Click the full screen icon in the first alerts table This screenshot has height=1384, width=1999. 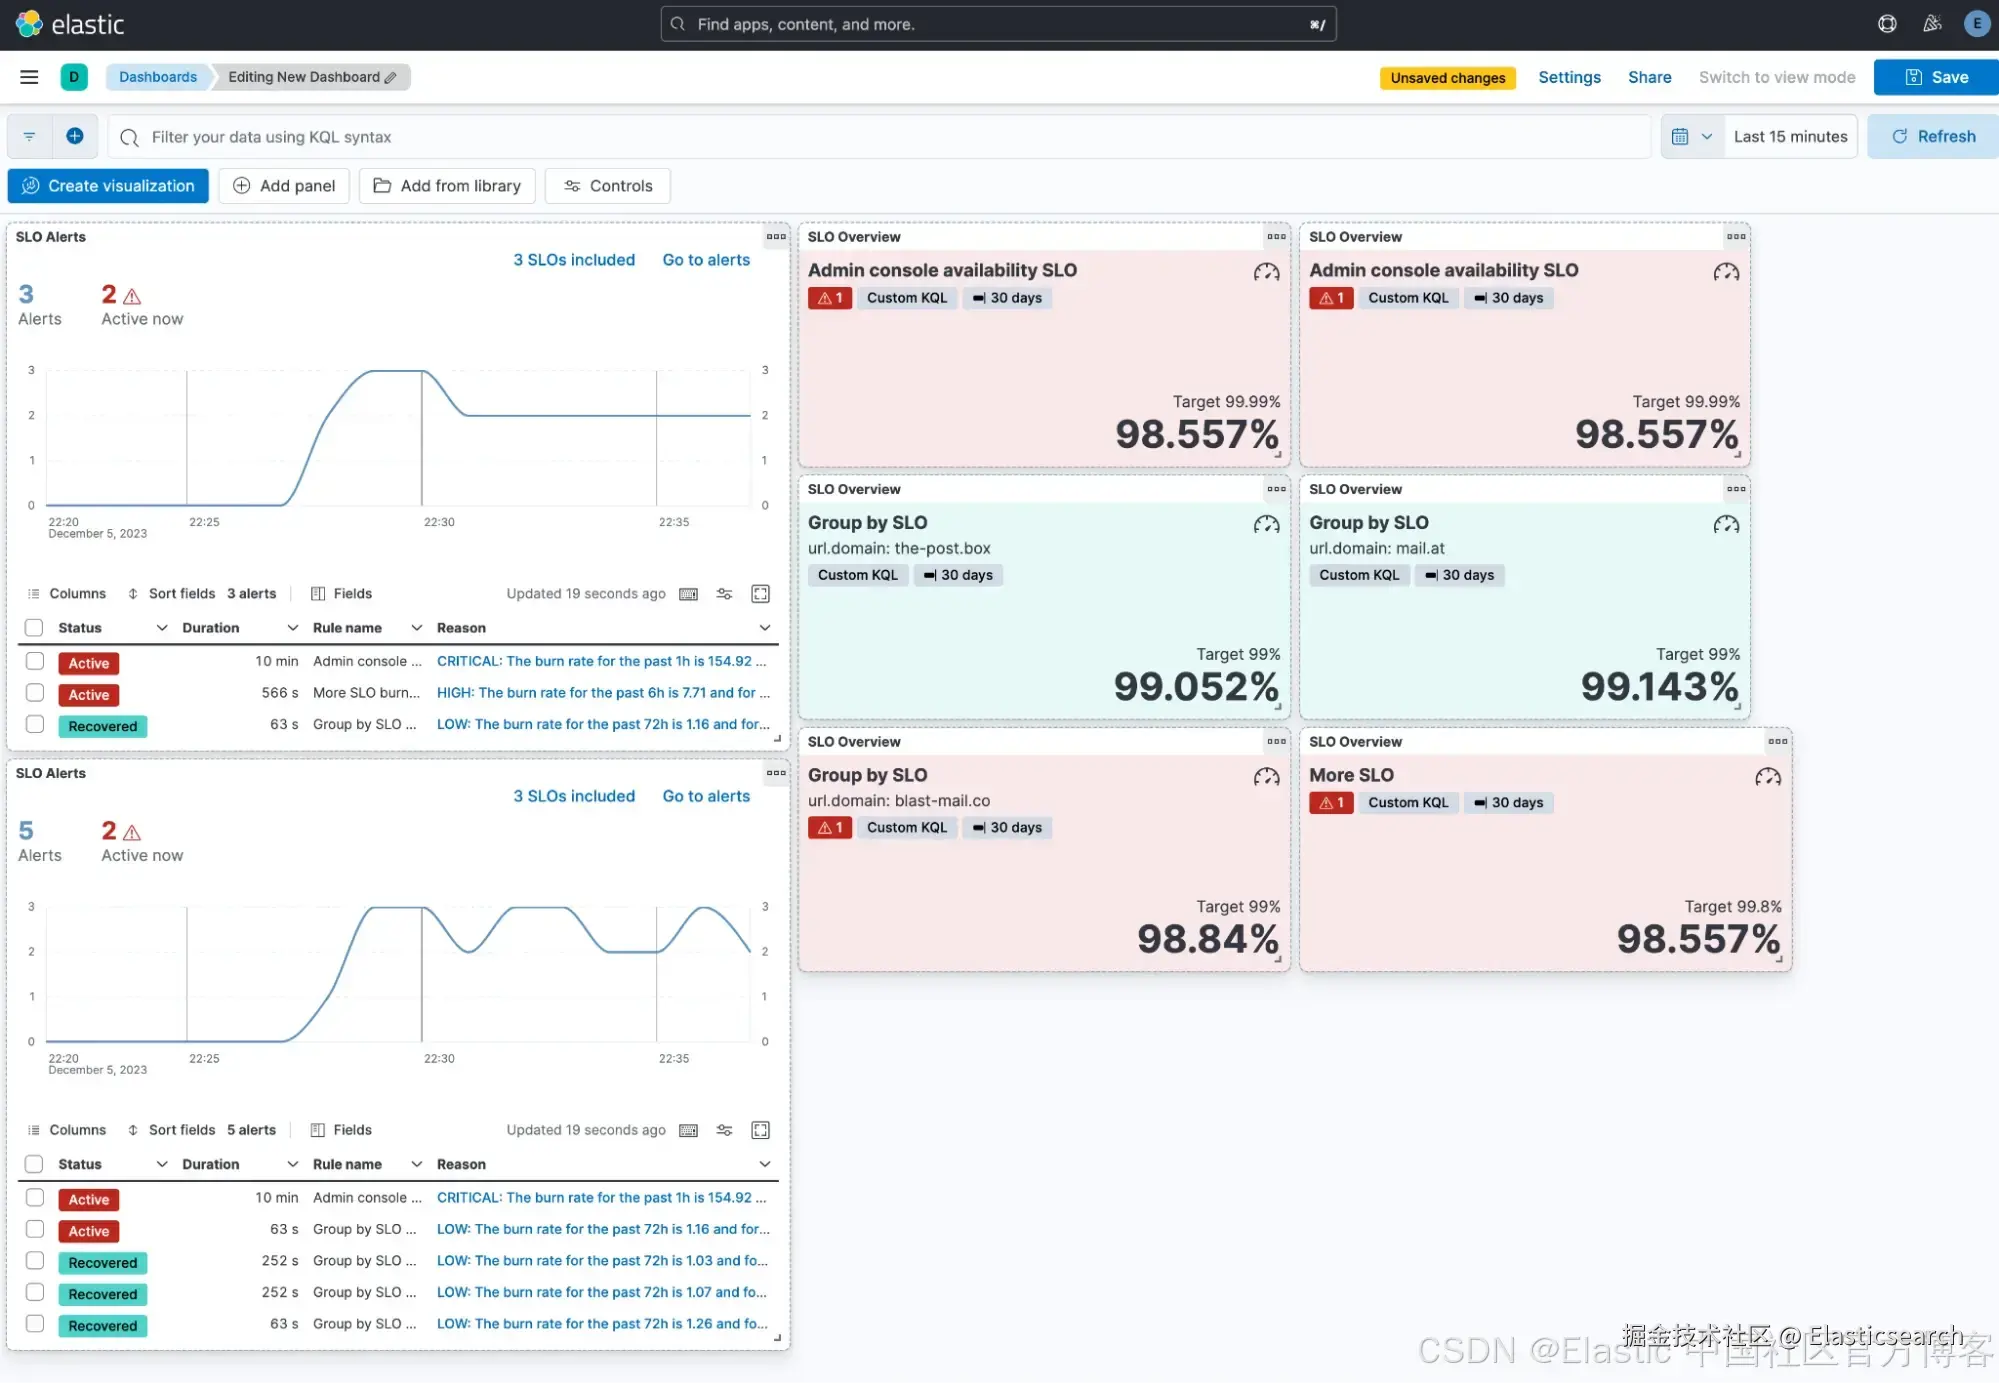(x=760, y=594)
